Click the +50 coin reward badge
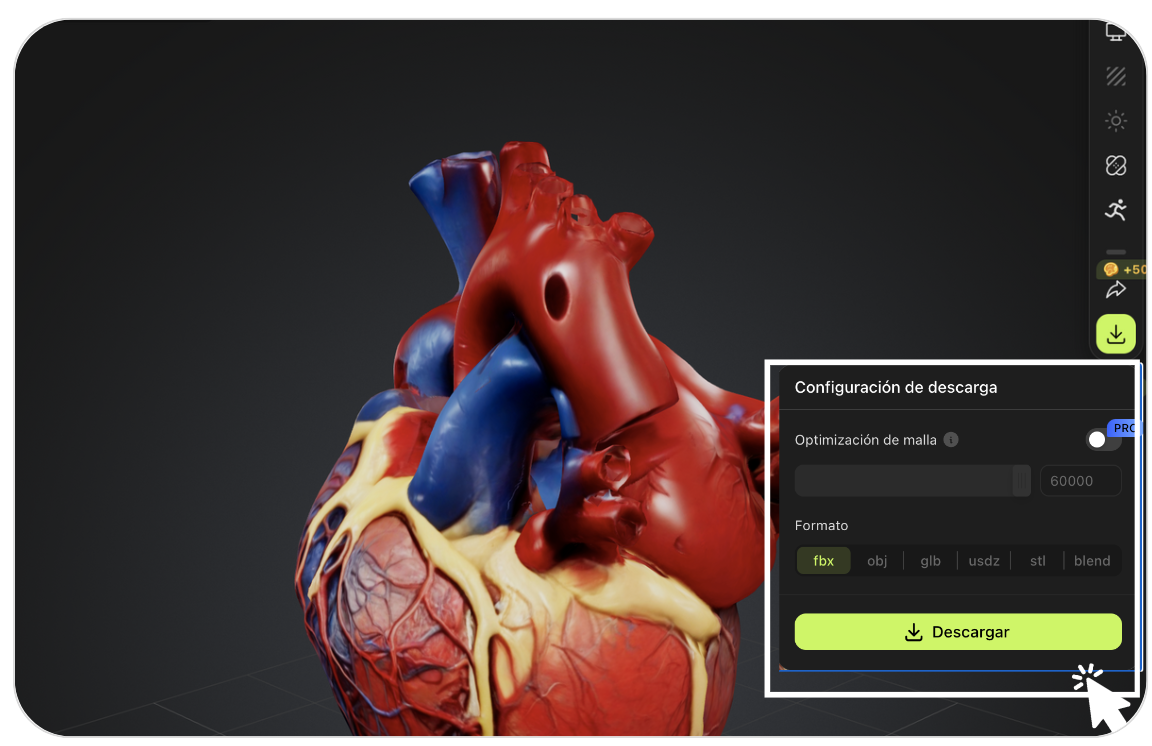The image size is (1152, 746). pyautogui.click(x=1123, y=270)
